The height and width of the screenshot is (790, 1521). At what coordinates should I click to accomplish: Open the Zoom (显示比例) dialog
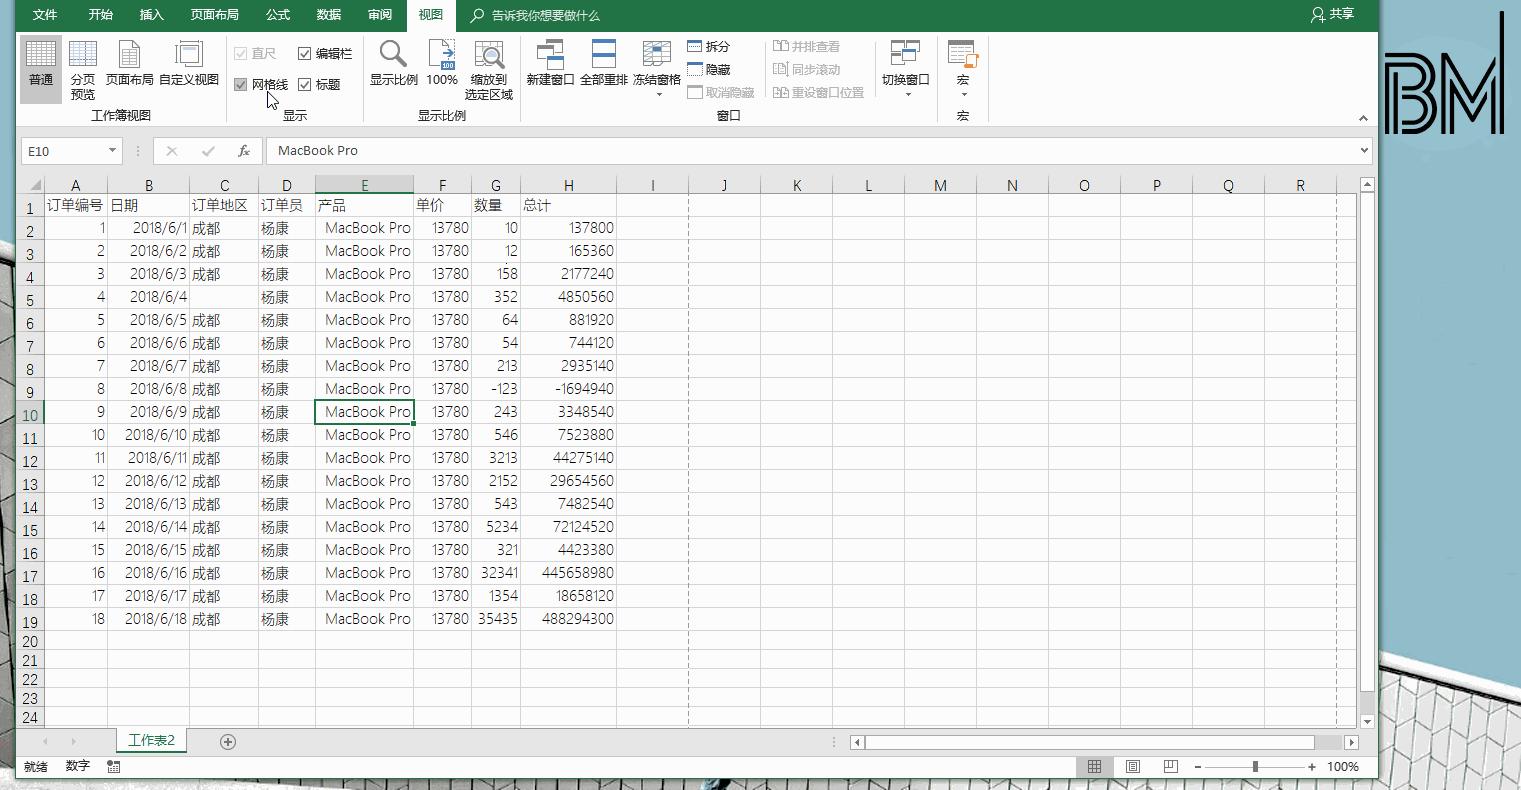(393, 65)
